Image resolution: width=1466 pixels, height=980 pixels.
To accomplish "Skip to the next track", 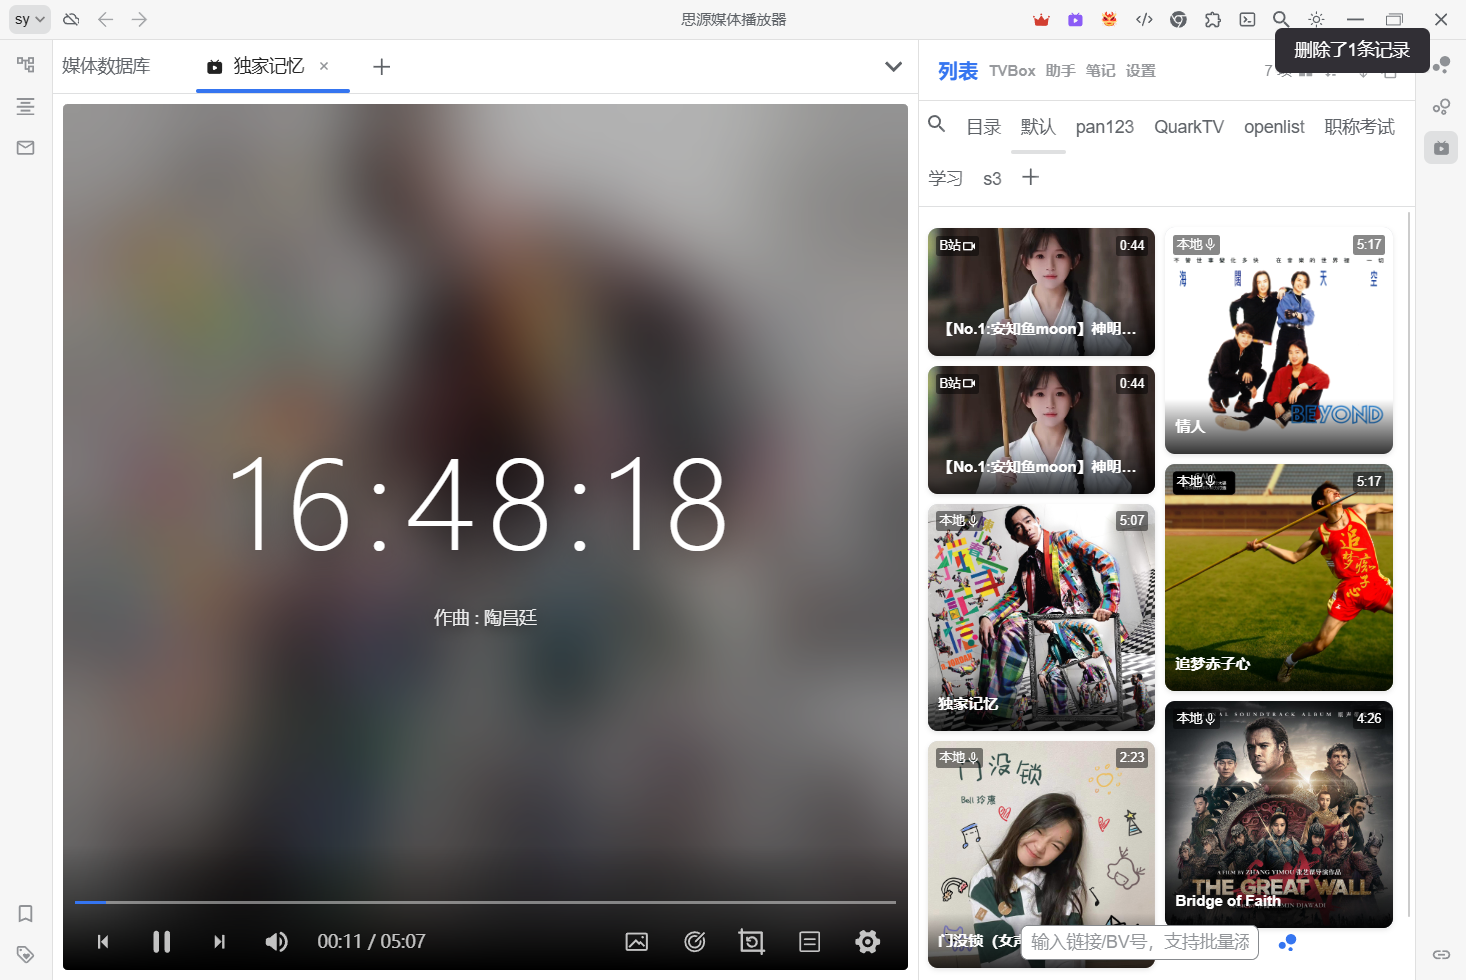I will [219, 942].
